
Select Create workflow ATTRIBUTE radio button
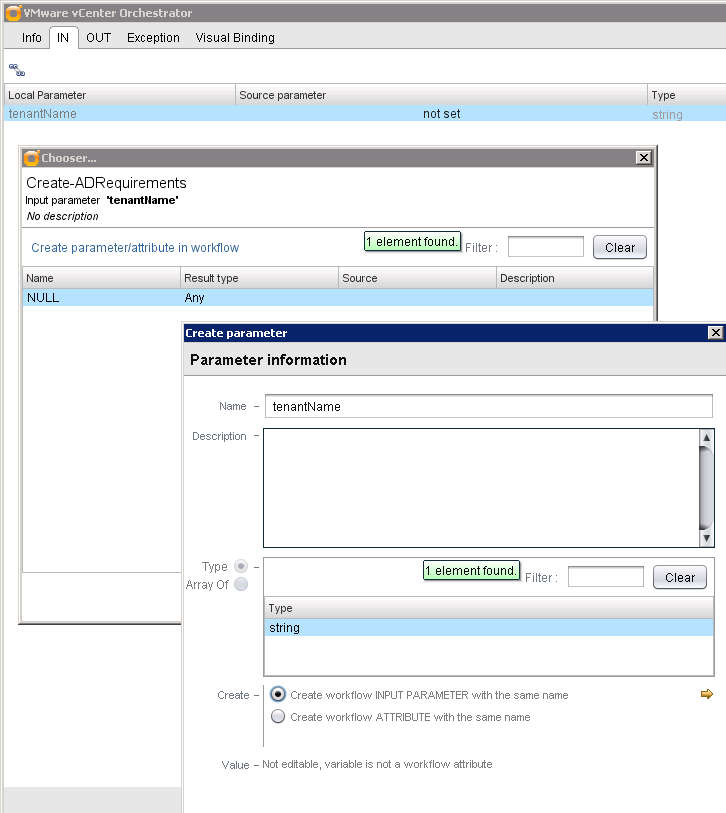point(278,717)
